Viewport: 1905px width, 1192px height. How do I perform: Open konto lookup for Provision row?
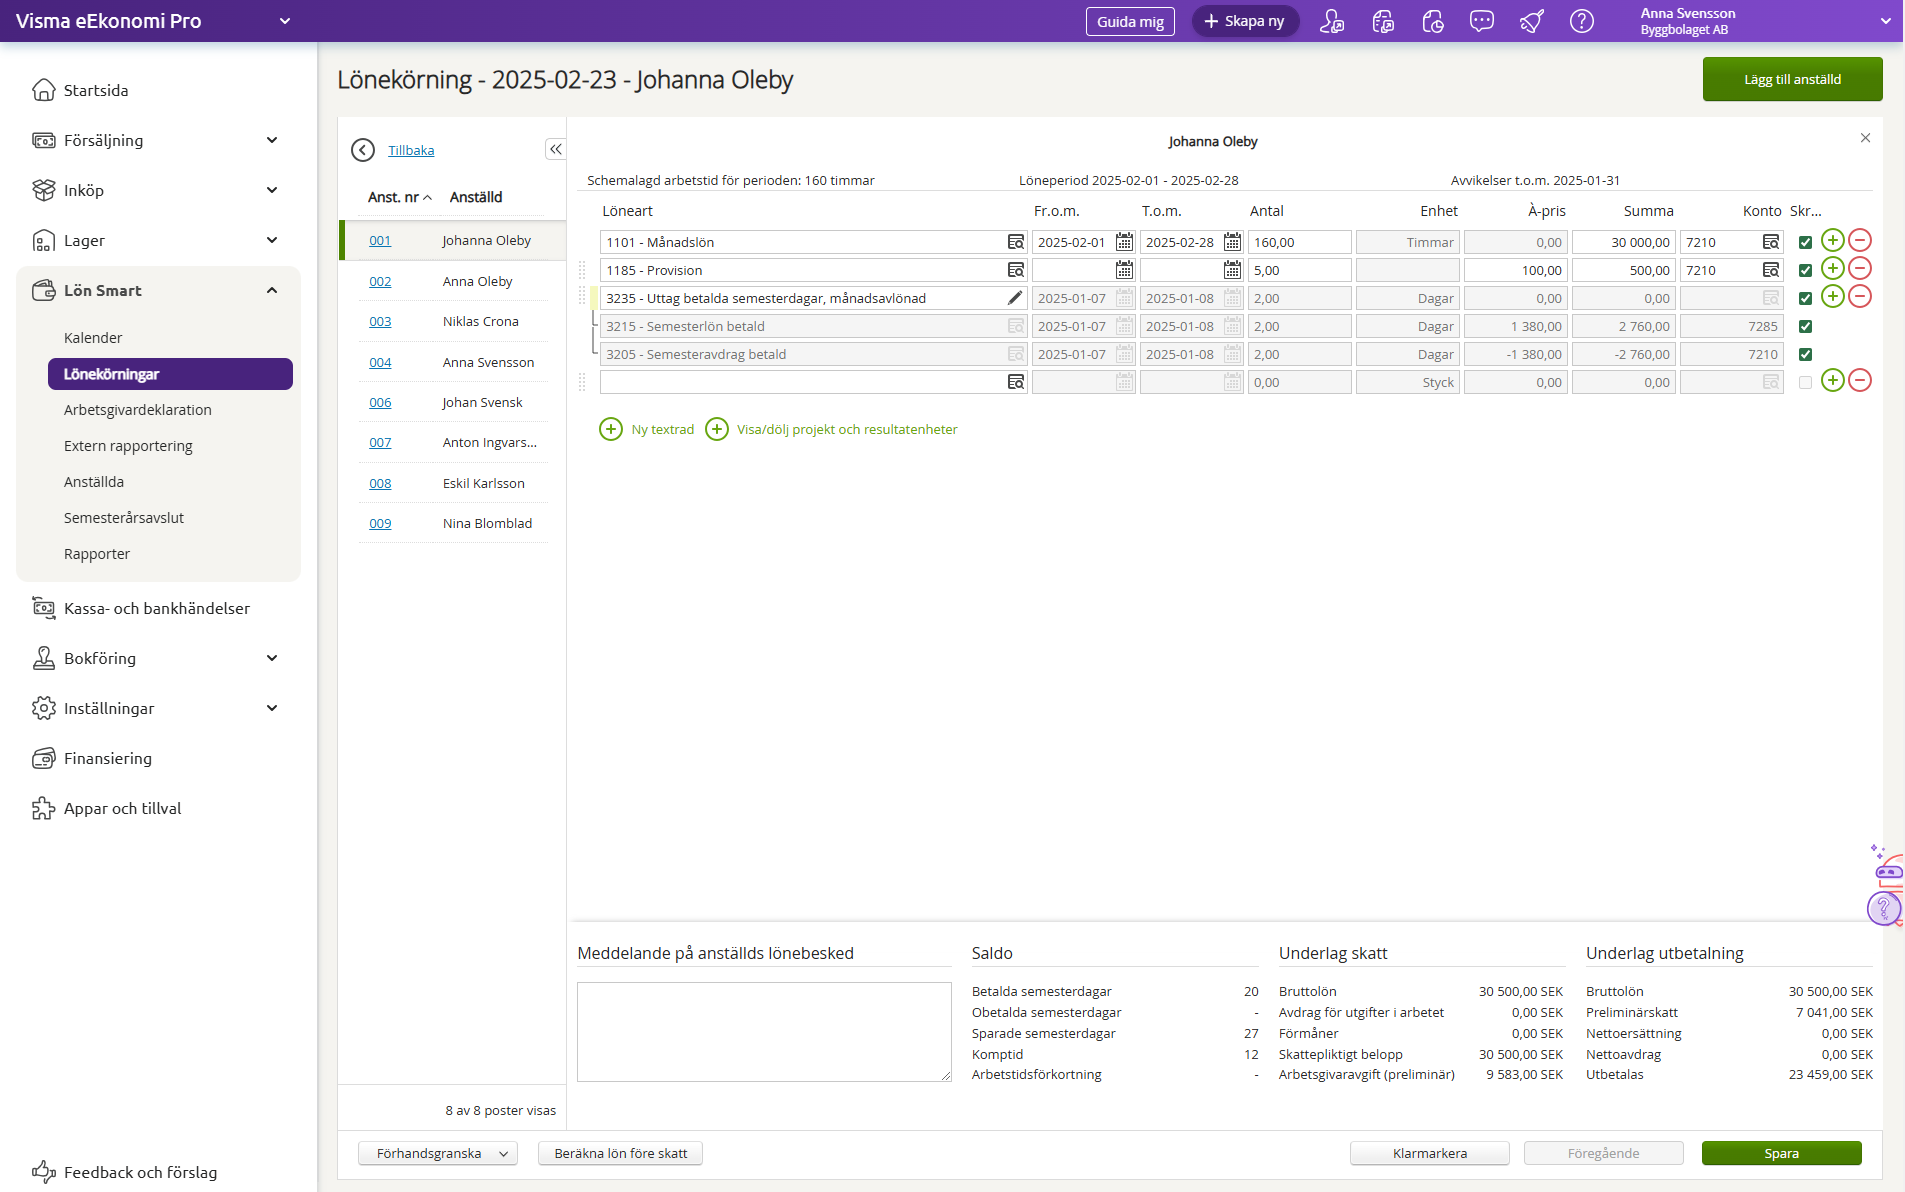coord(1771,270)
